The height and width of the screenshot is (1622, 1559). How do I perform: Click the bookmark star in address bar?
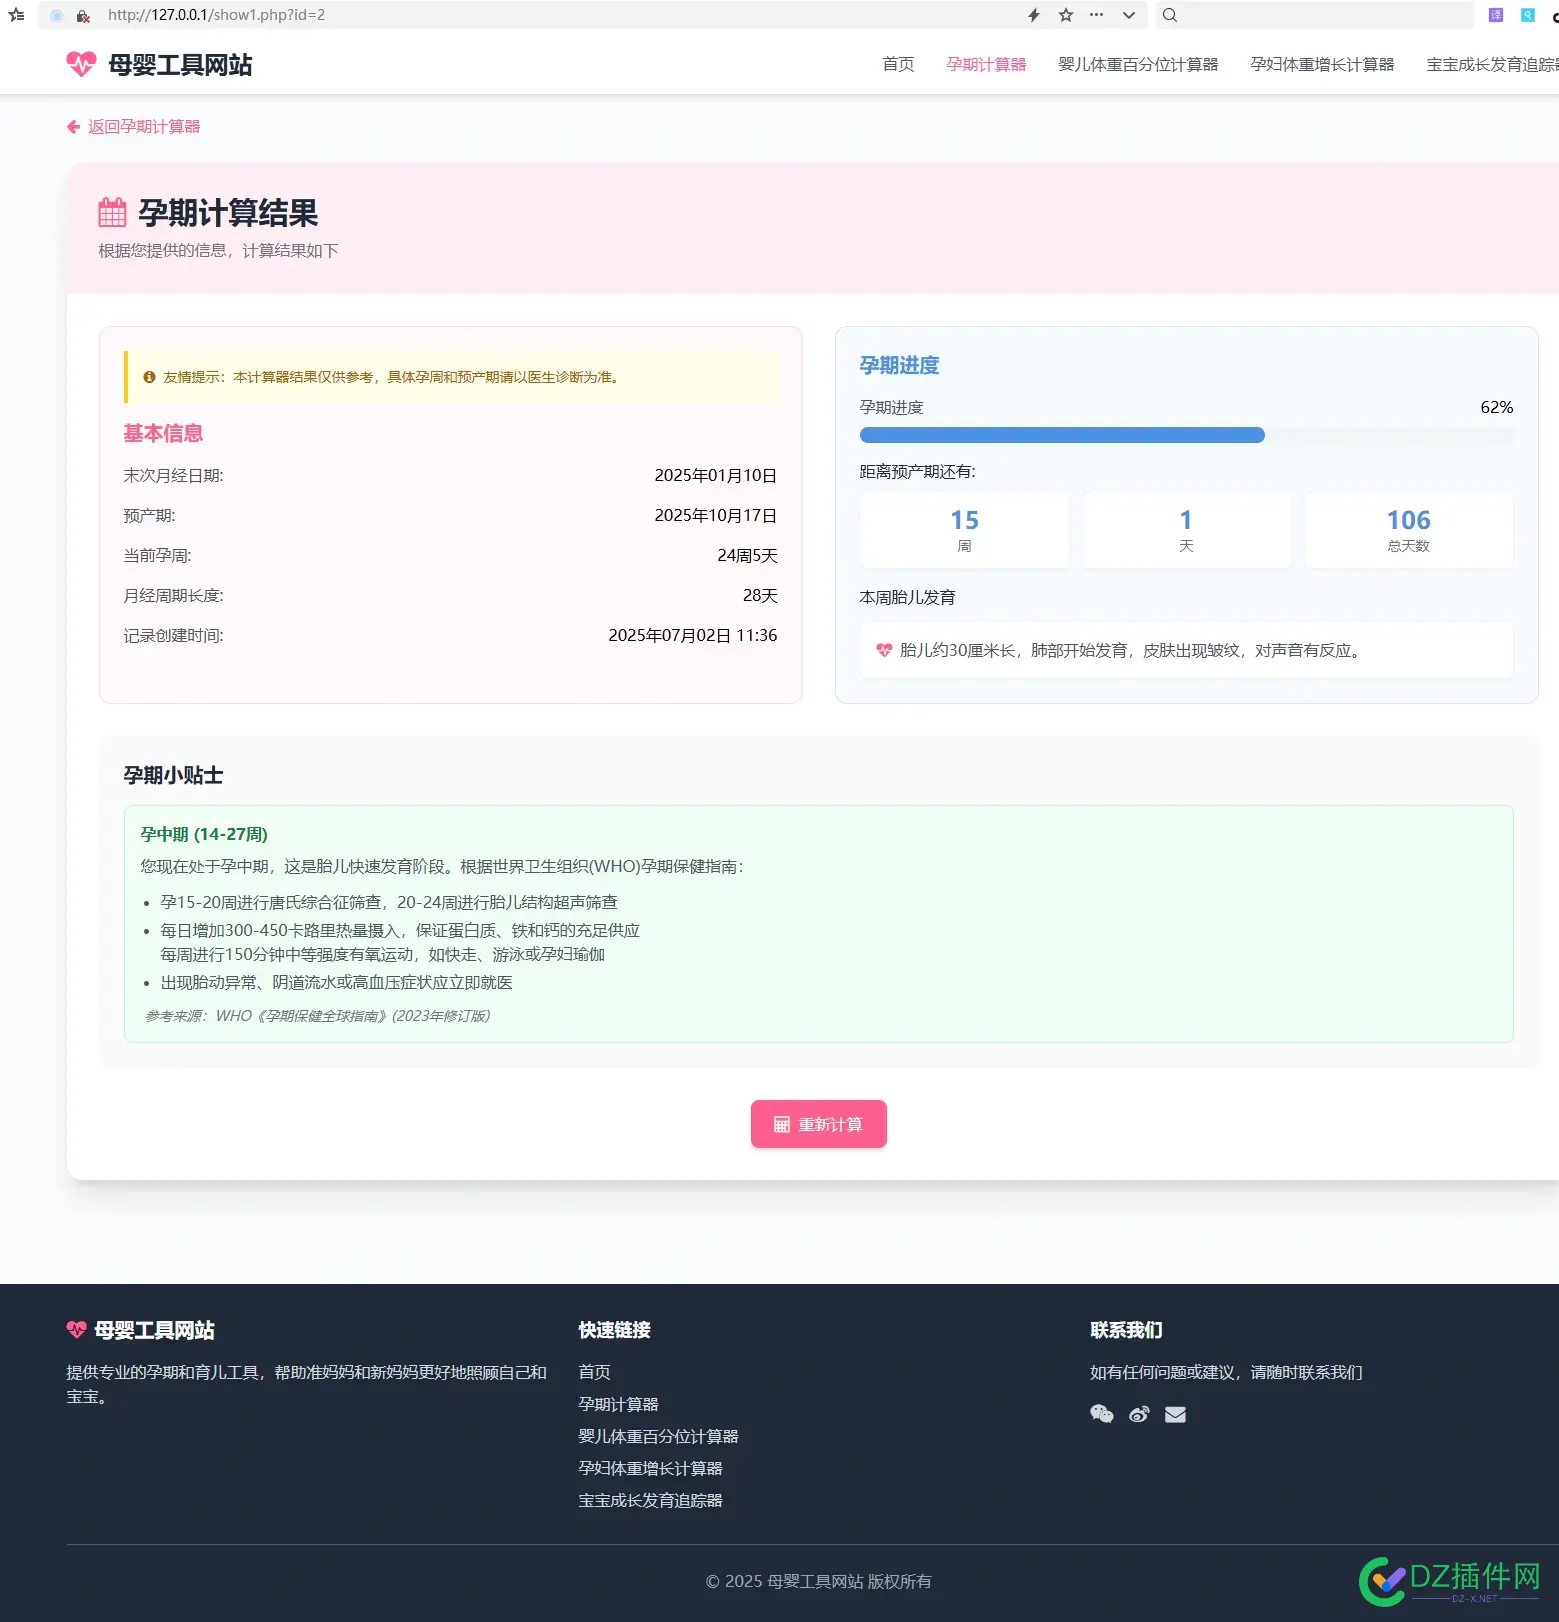click(x=1066, y=15)
